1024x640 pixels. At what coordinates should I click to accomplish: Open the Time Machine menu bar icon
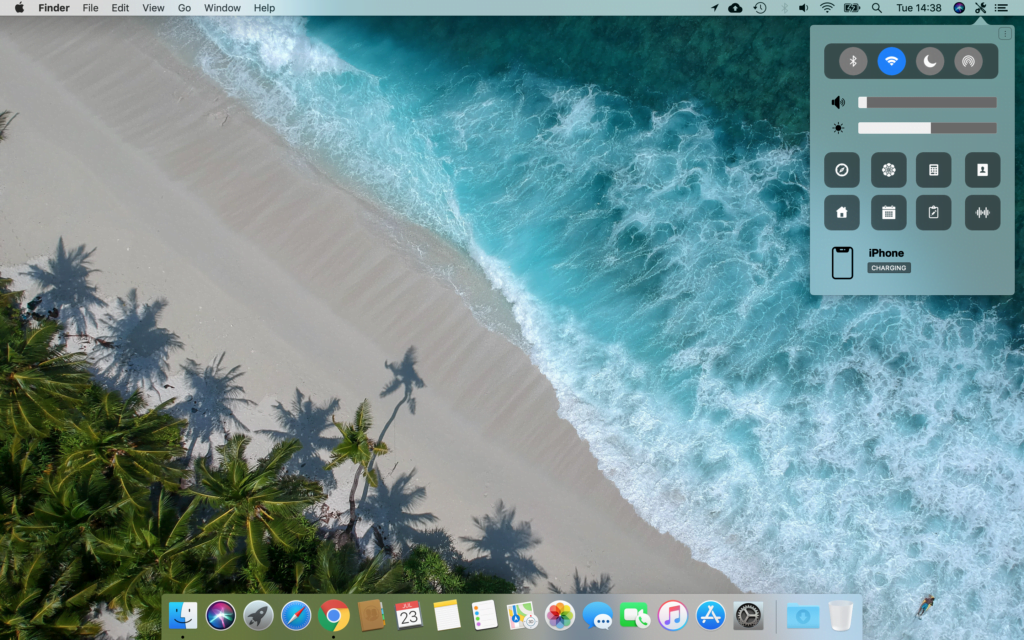click(x=760, y=8)
